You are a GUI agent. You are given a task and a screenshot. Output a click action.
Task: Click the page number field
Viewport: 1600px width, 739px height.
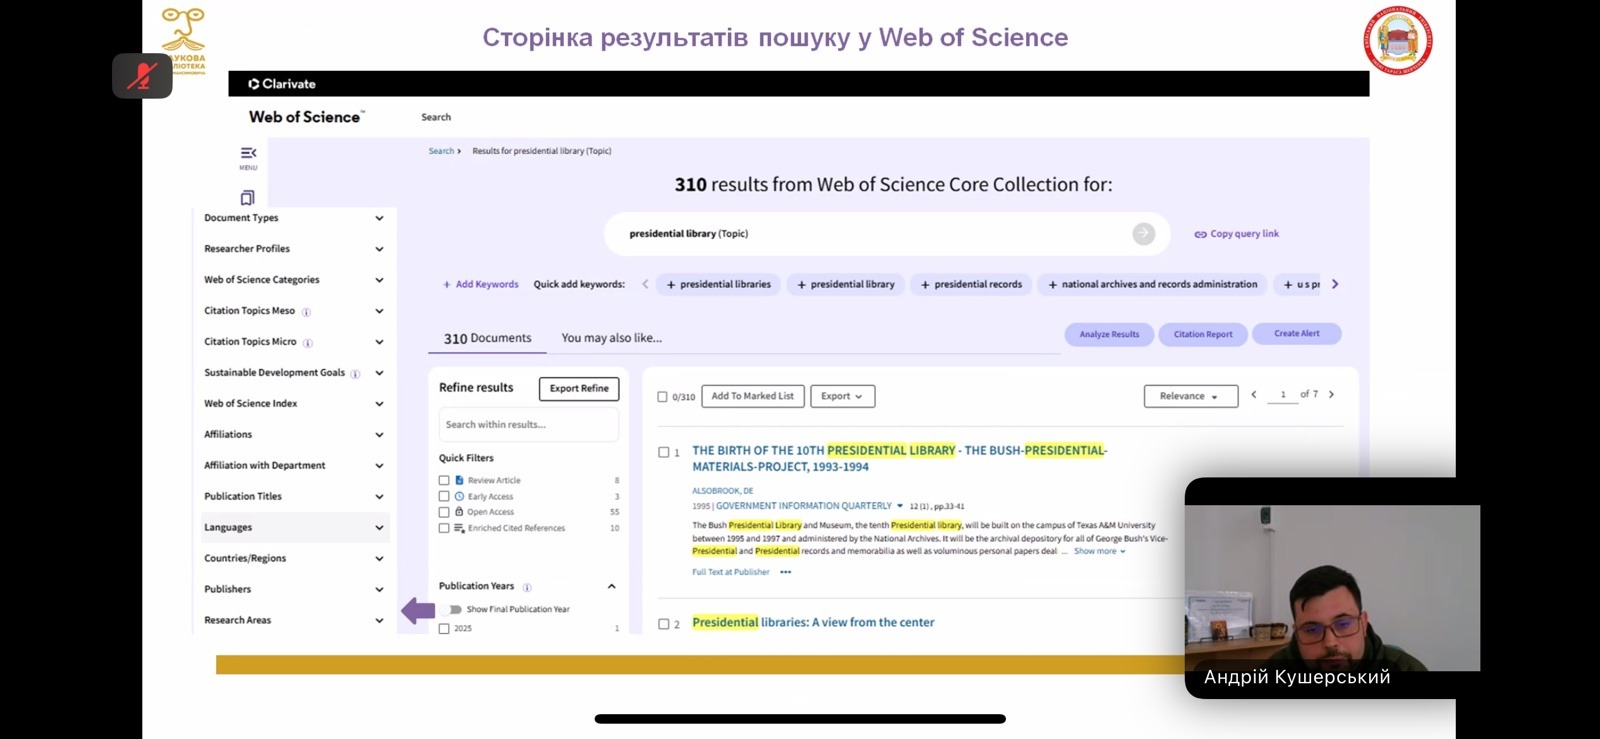coord(1282,396)
